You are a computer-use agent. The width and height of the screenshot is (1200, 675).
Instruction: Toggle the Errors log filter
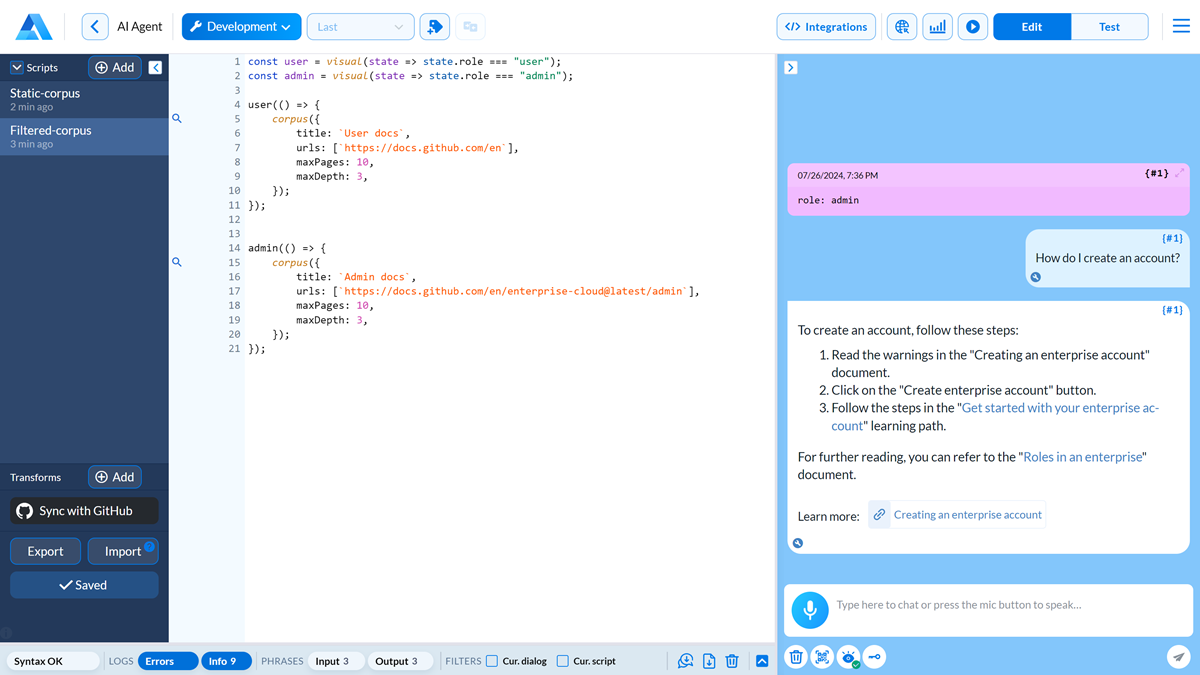(160, 661)
